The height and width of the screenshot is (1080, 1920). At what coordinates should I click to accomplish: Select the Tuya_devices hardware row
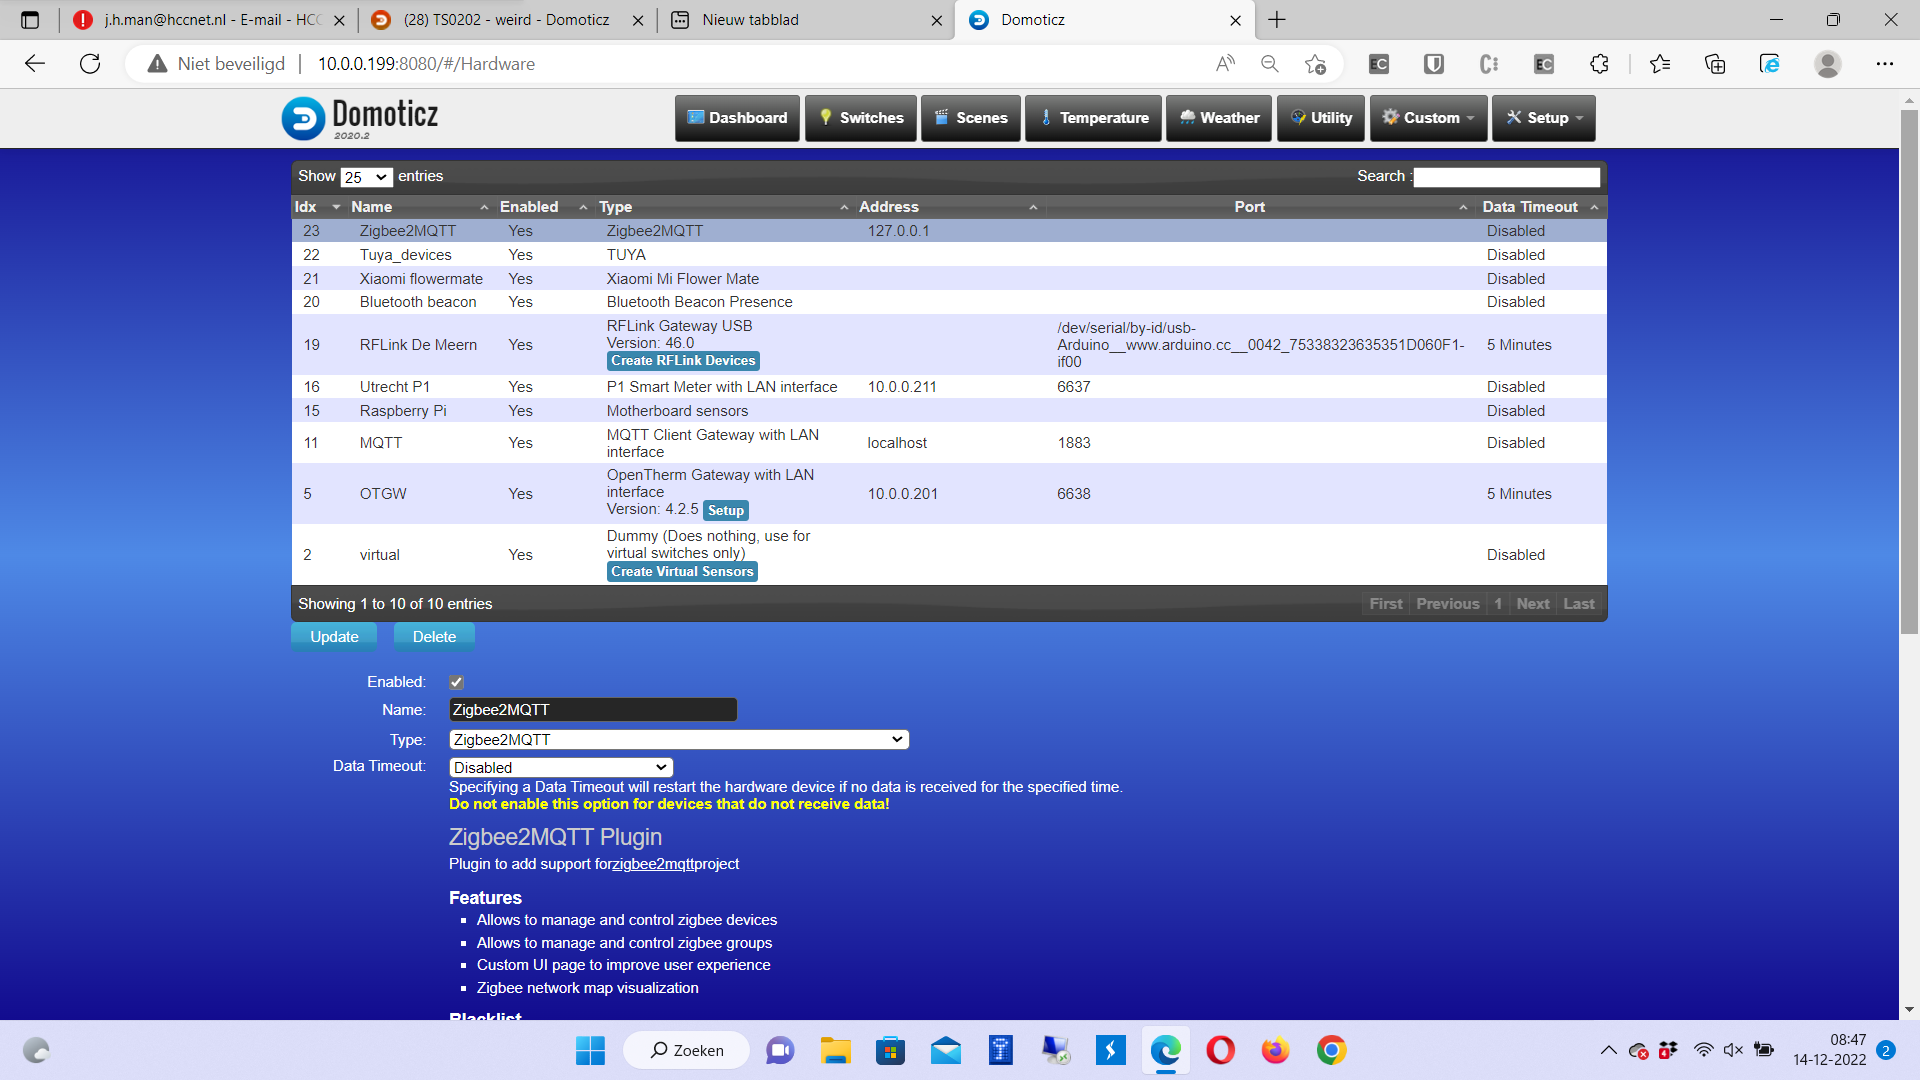click(949, 255)
